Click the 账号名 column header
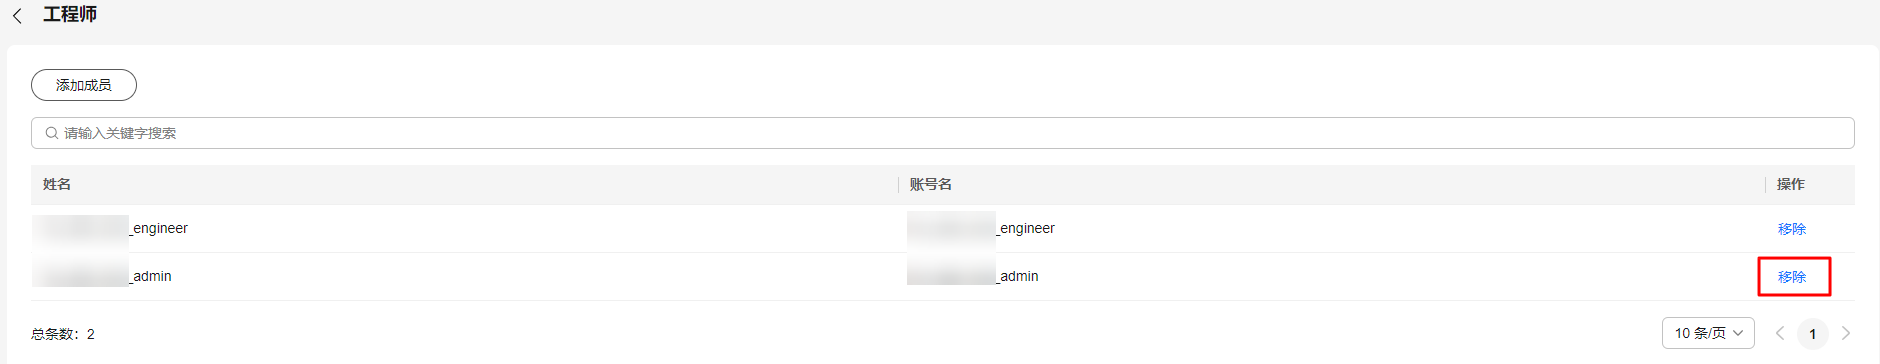 931,184
